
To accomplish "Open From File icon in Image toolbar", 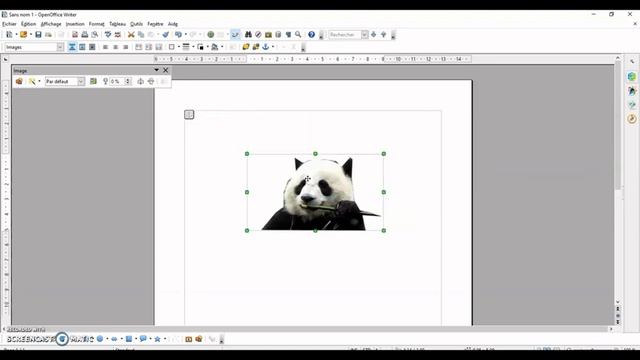I will tap(19, 82).
